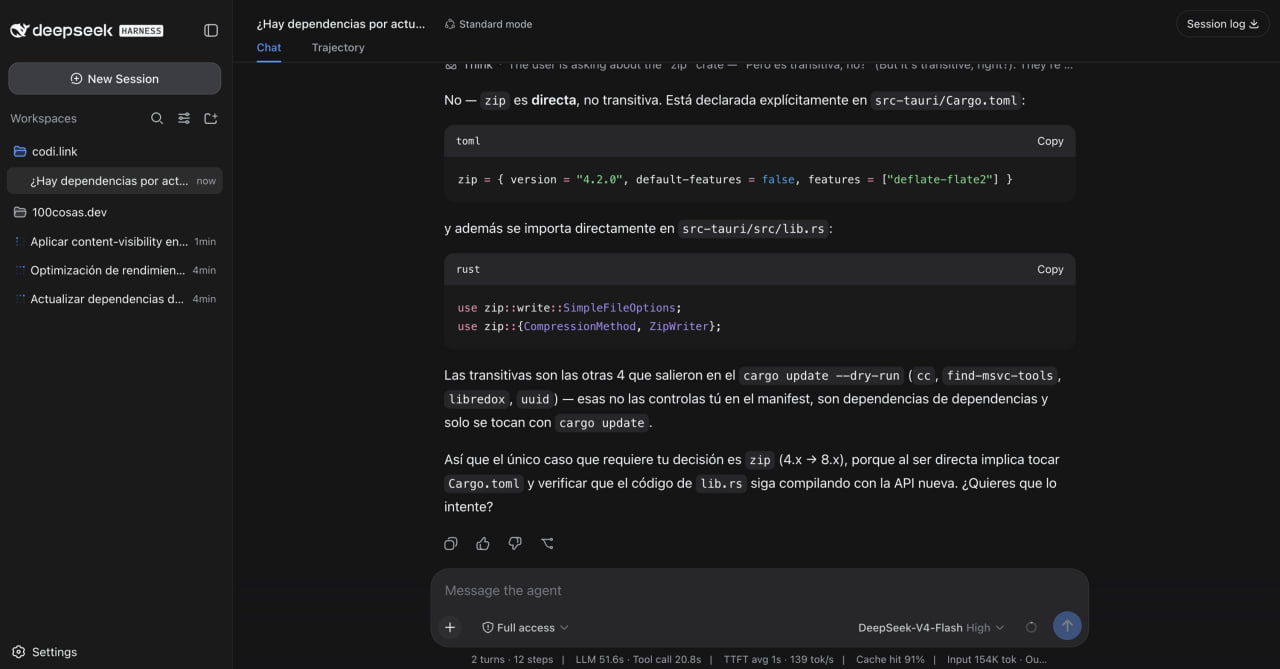Open the 100cosas.dev workspace folder
Image resolution: width=1280 pixels, height=669 pixels.
[x=115, y=212]
